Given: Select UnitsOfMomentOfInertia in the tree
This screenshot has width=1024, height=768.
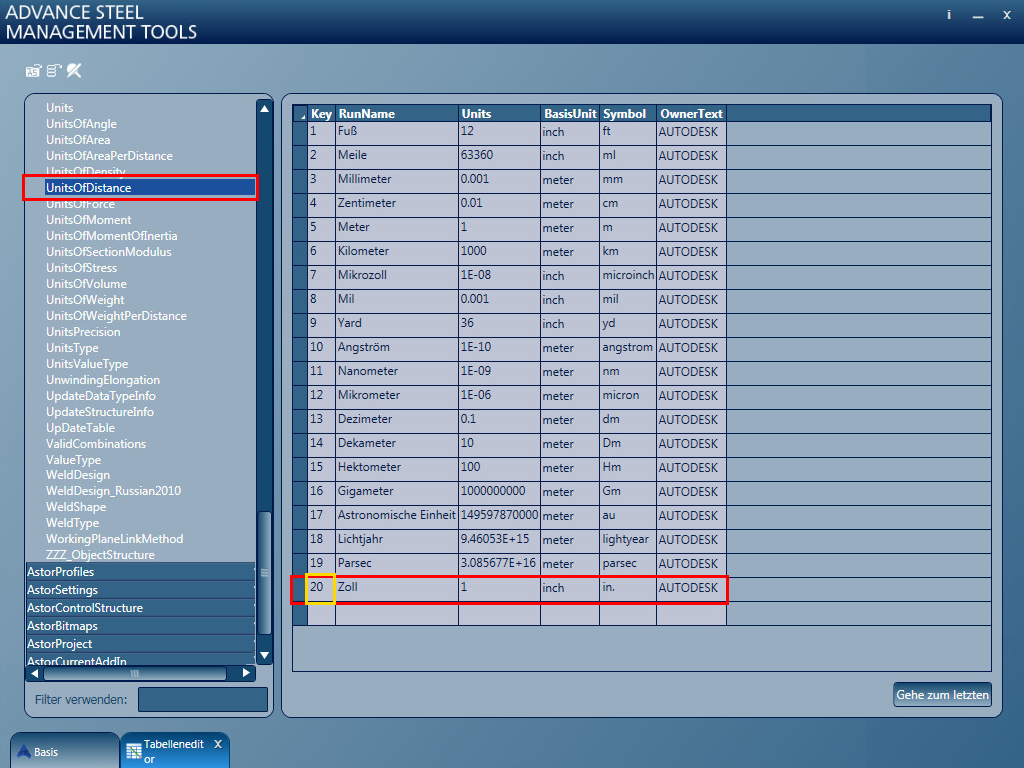Looking at the screenshot, I should click(111, 236).
